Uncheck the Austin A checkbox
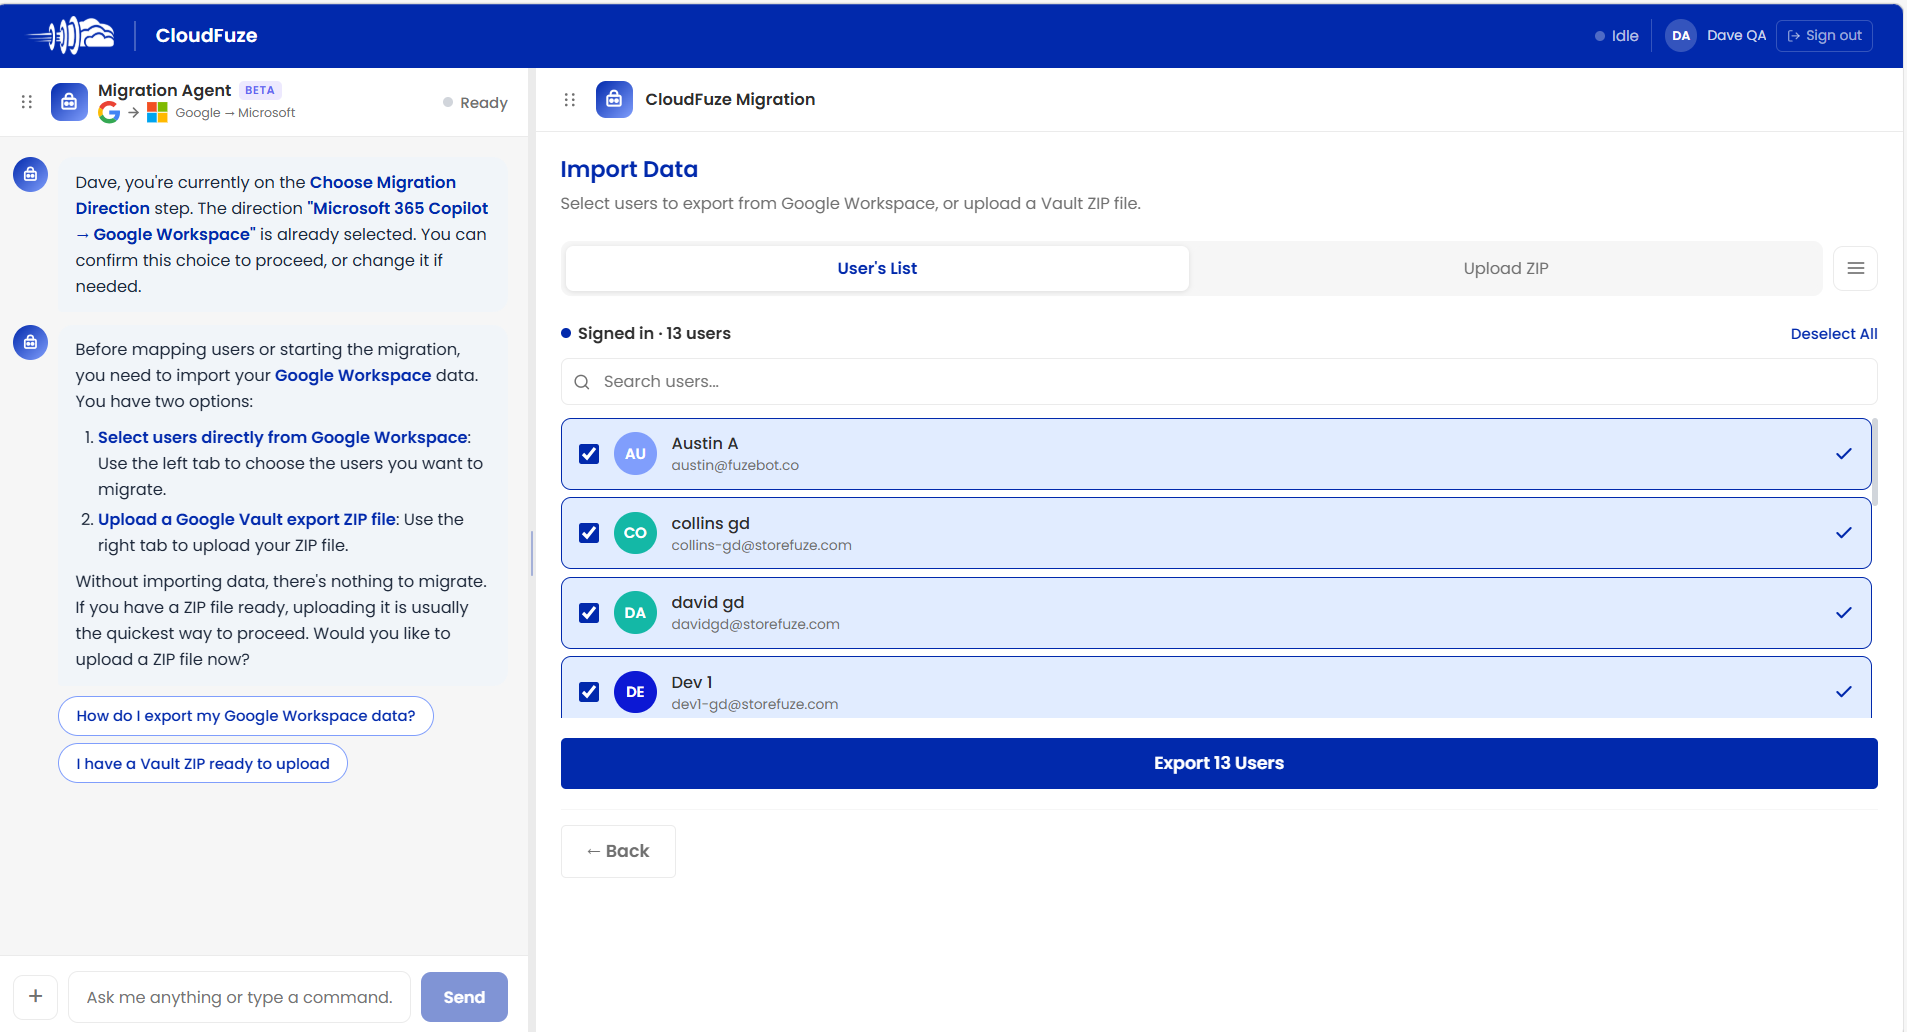 click(x=589, y=454)
